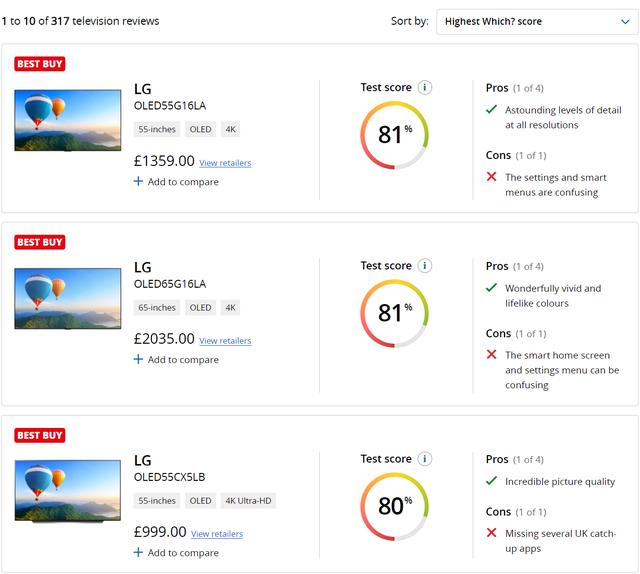
Task: Open the LG OLED55G16LA product thumbnail
Action: click(68, 120)
